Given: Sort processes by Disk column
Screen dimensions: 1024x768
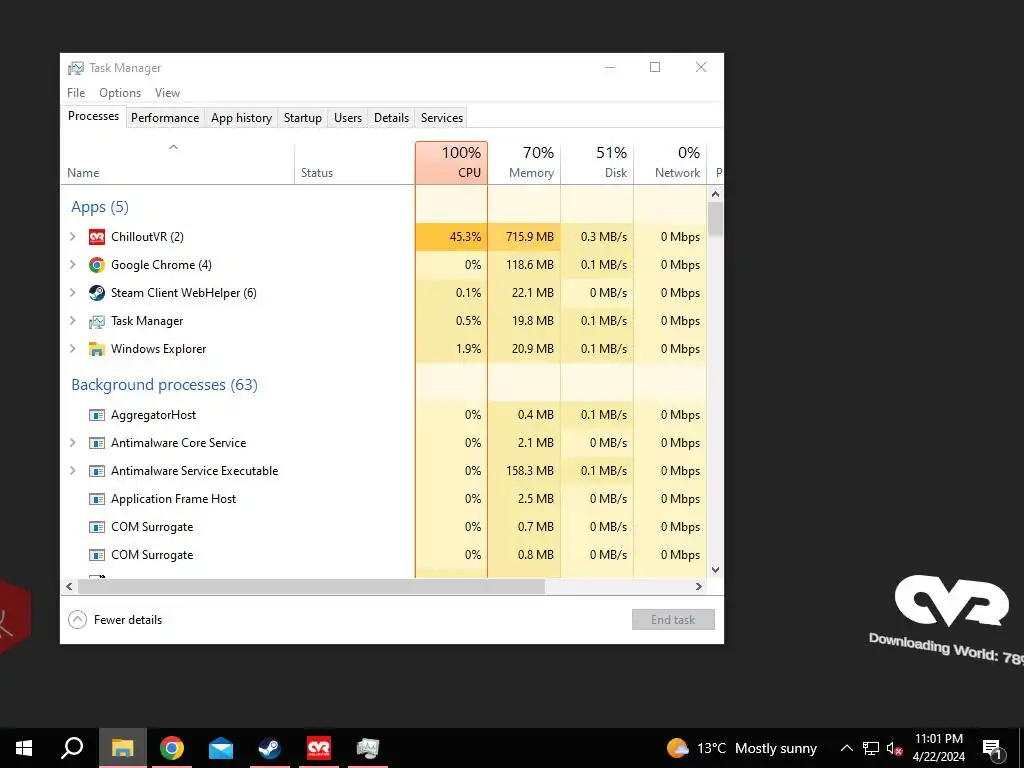Looking at the screenshot, I should (x=598, y=163).
